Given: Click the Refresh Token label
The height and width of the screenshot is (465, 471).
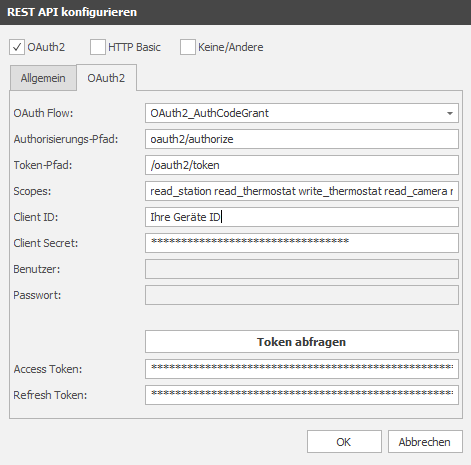Looking at the screenshot, I should pyautogui.click(x=50, y=395).
